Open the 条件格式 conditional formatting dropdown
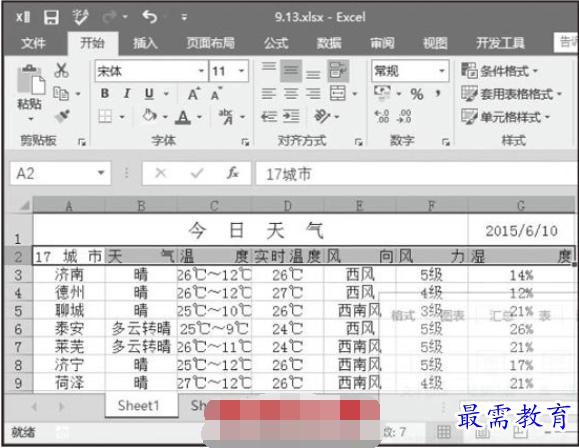 pyautogui.click(x=500, y=70)
